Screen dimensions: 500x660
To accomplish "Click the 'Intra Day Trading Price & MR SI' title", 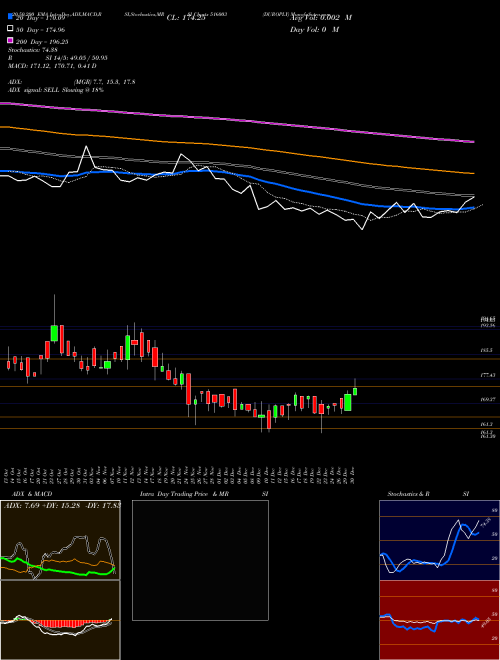I will (x=204, y=494).
